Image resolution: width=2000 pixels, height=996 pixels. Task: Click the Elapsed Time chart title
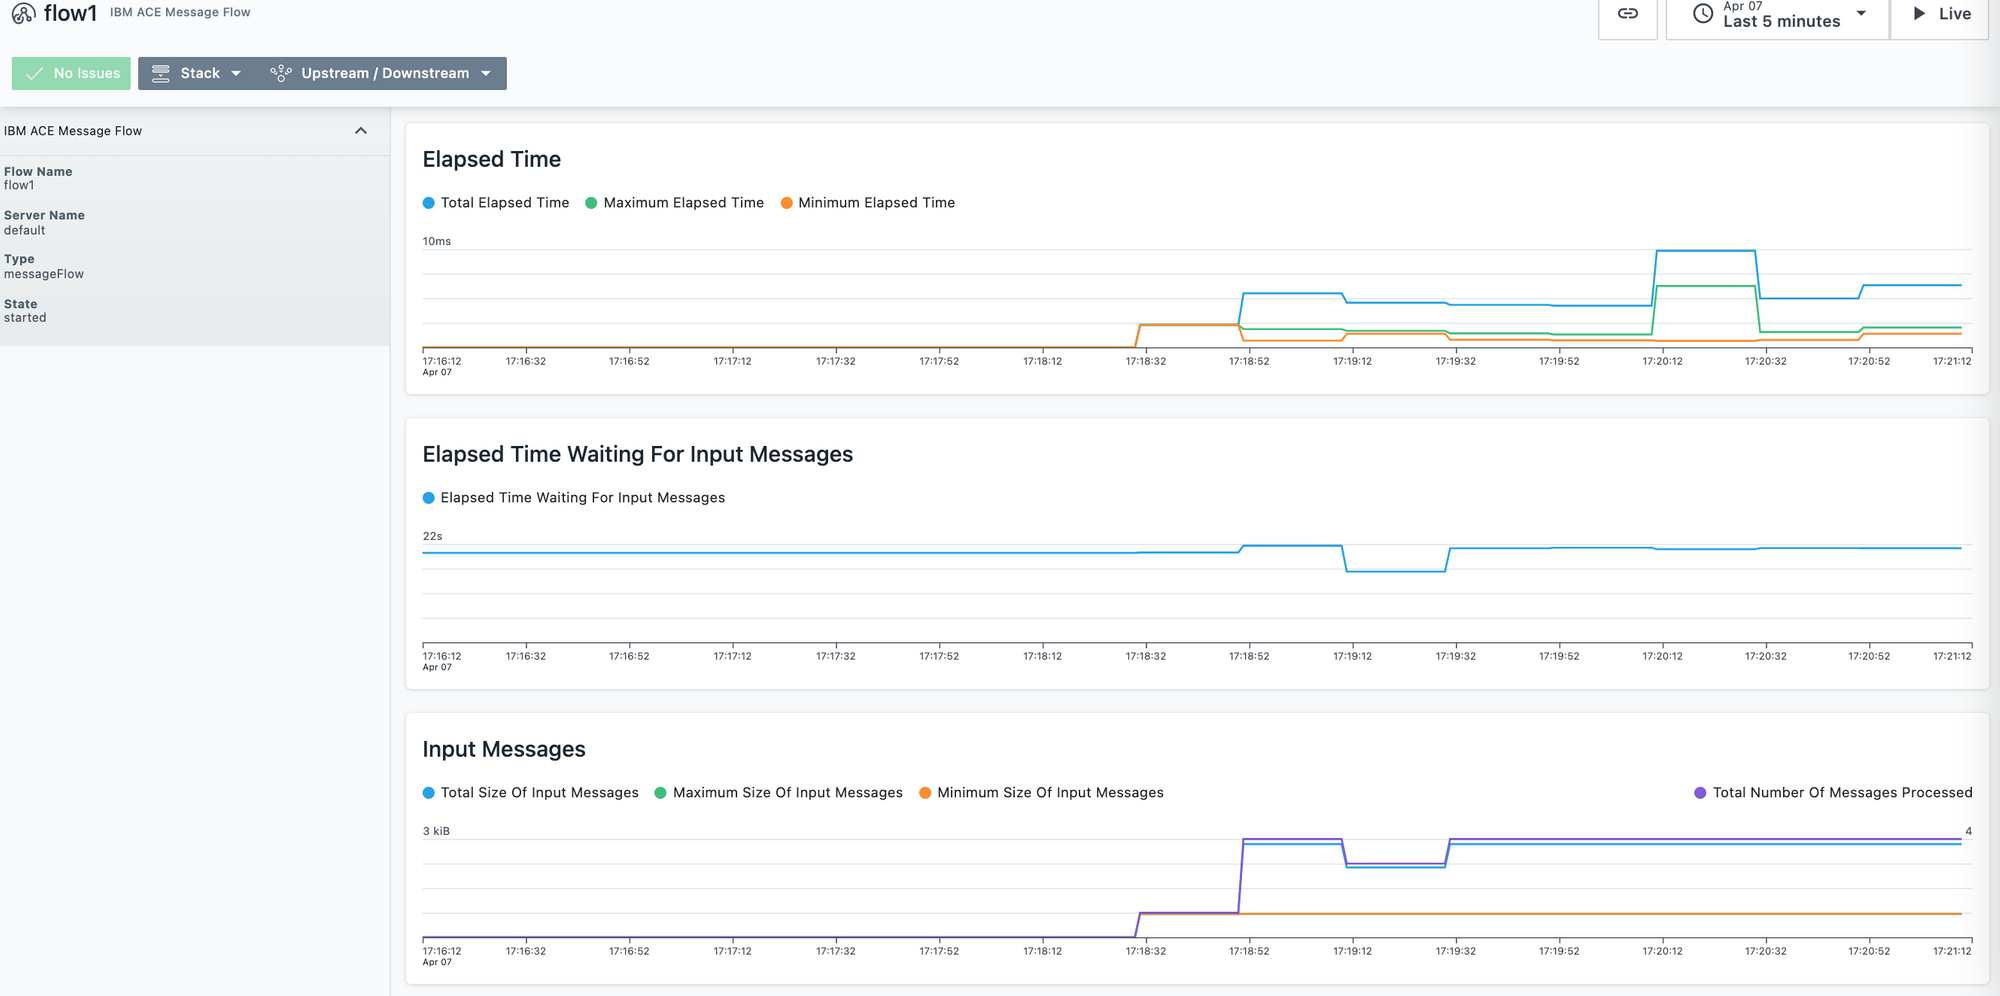[492, 160]
